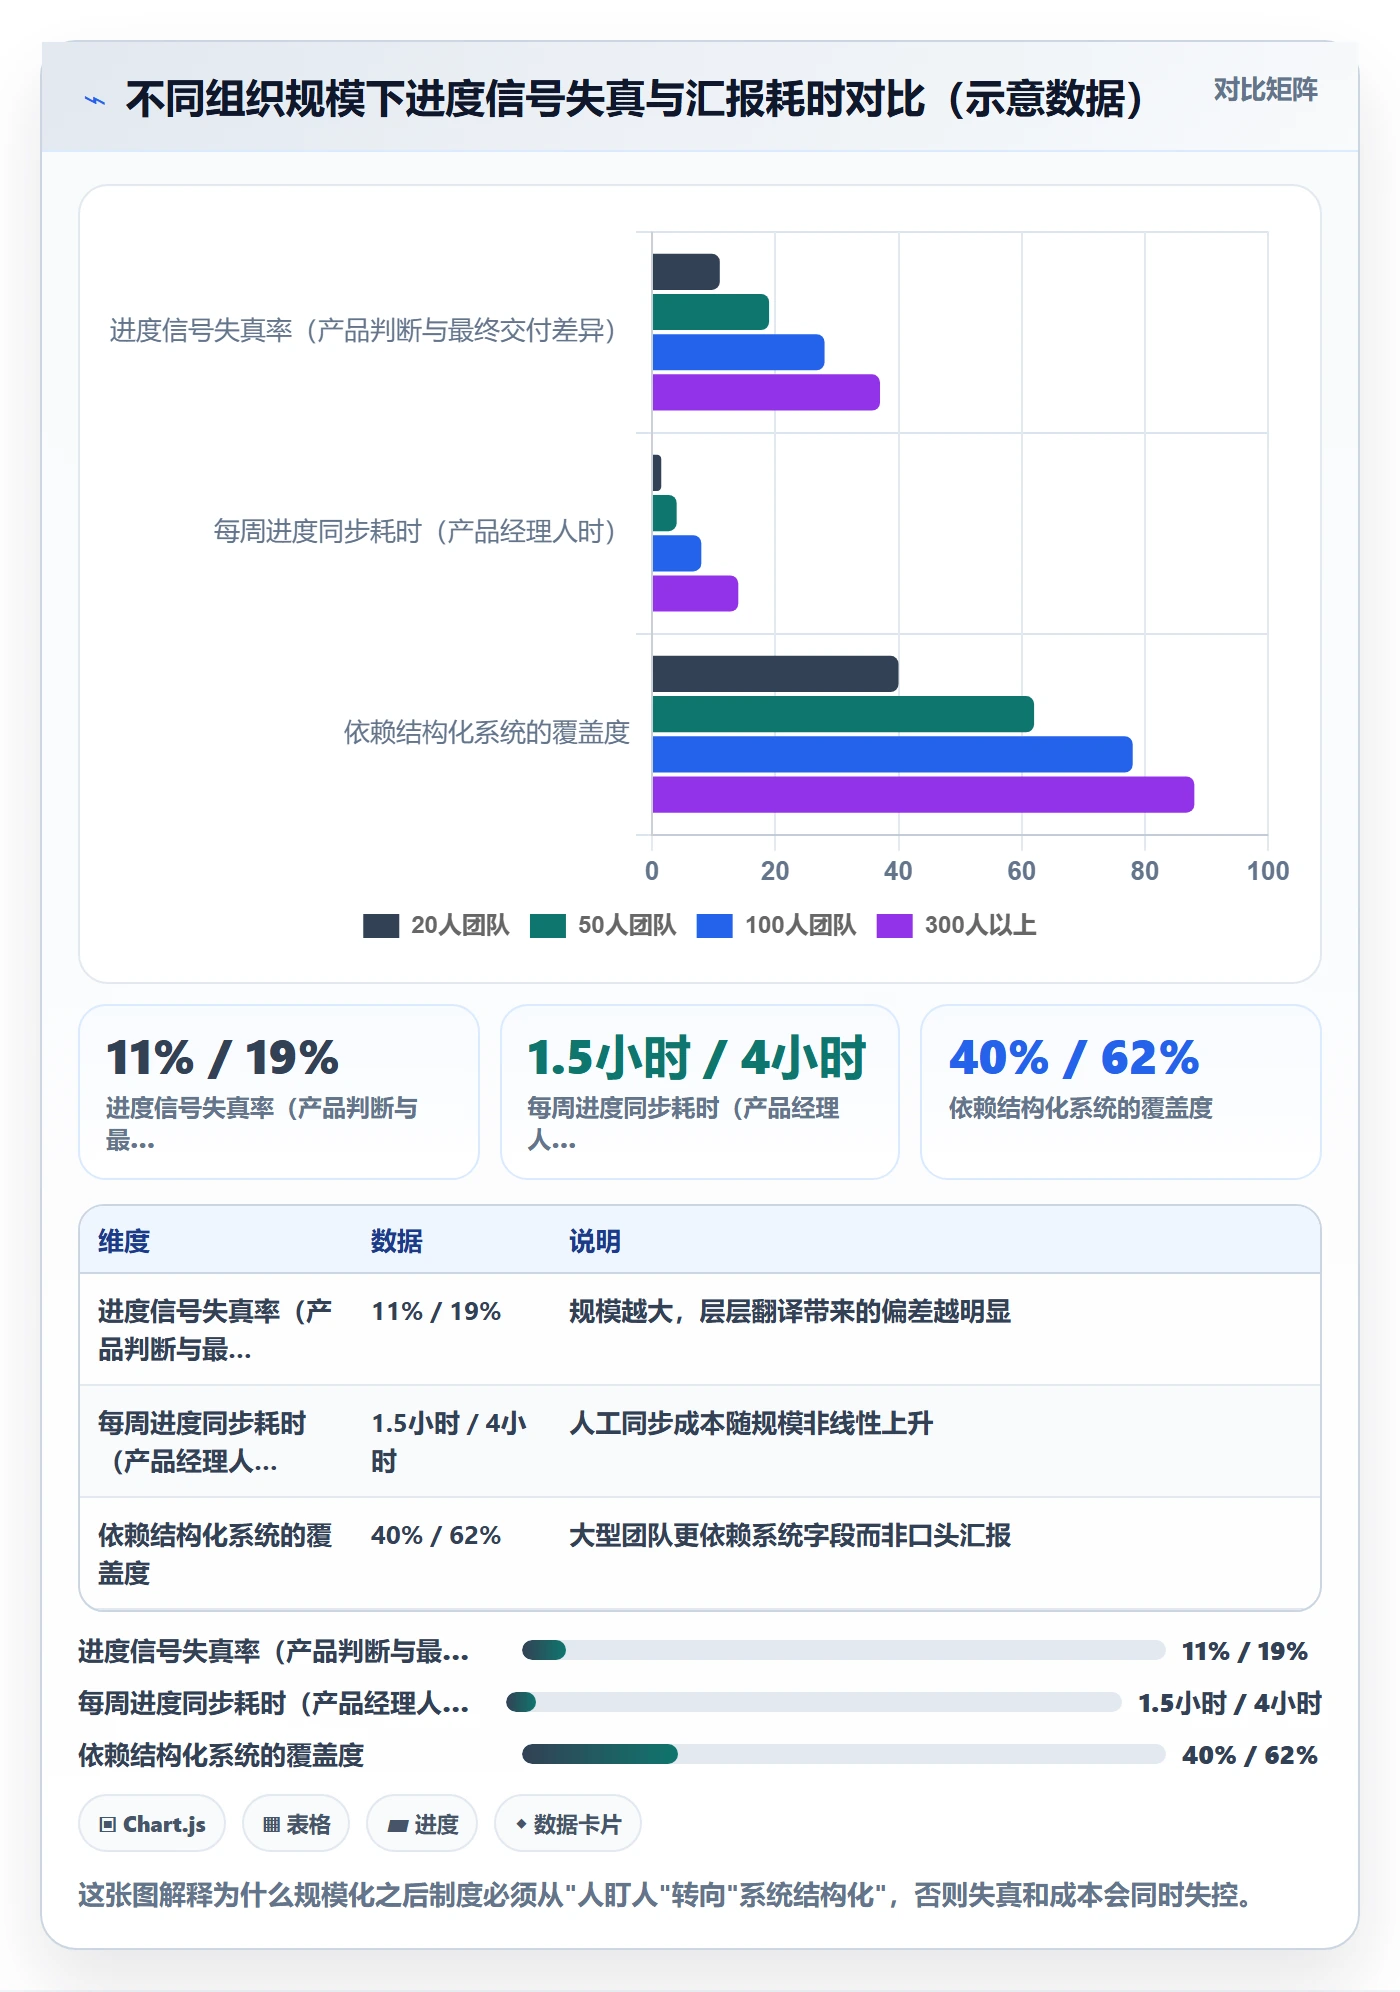The height and width of the screenshot is (1992, 1400).
Task: Toggle the 100人团队 legend swatch
Action: tap(715, 926)
